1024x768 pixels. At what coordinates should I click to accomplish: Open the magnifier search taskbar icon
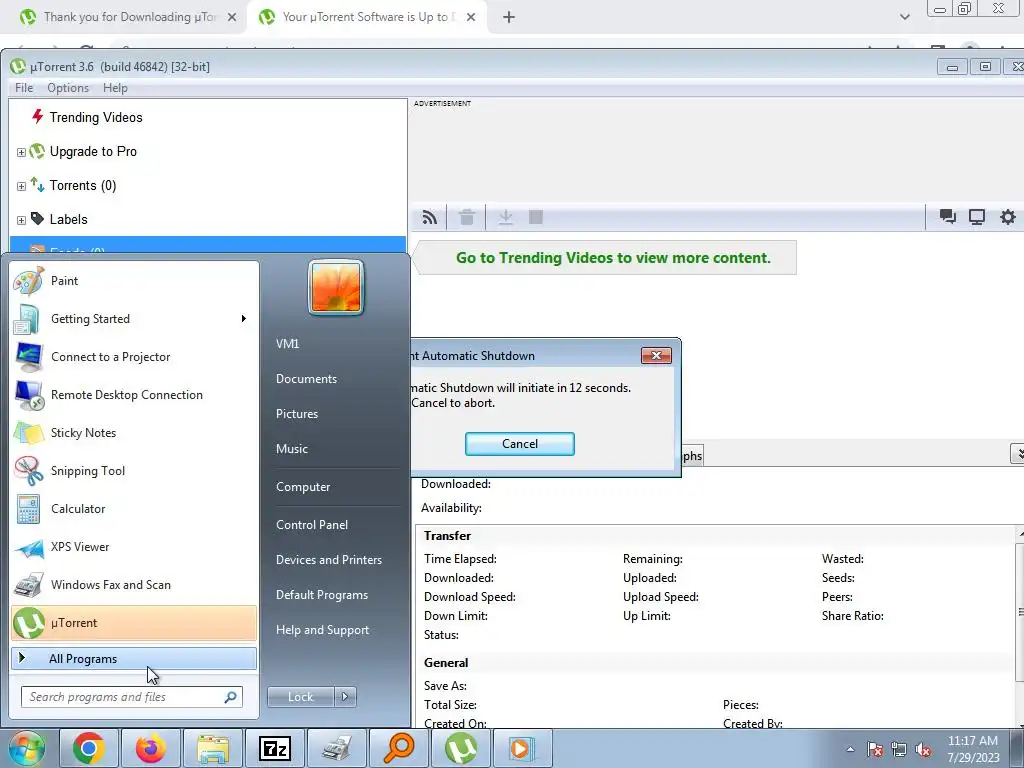[398, 748]
